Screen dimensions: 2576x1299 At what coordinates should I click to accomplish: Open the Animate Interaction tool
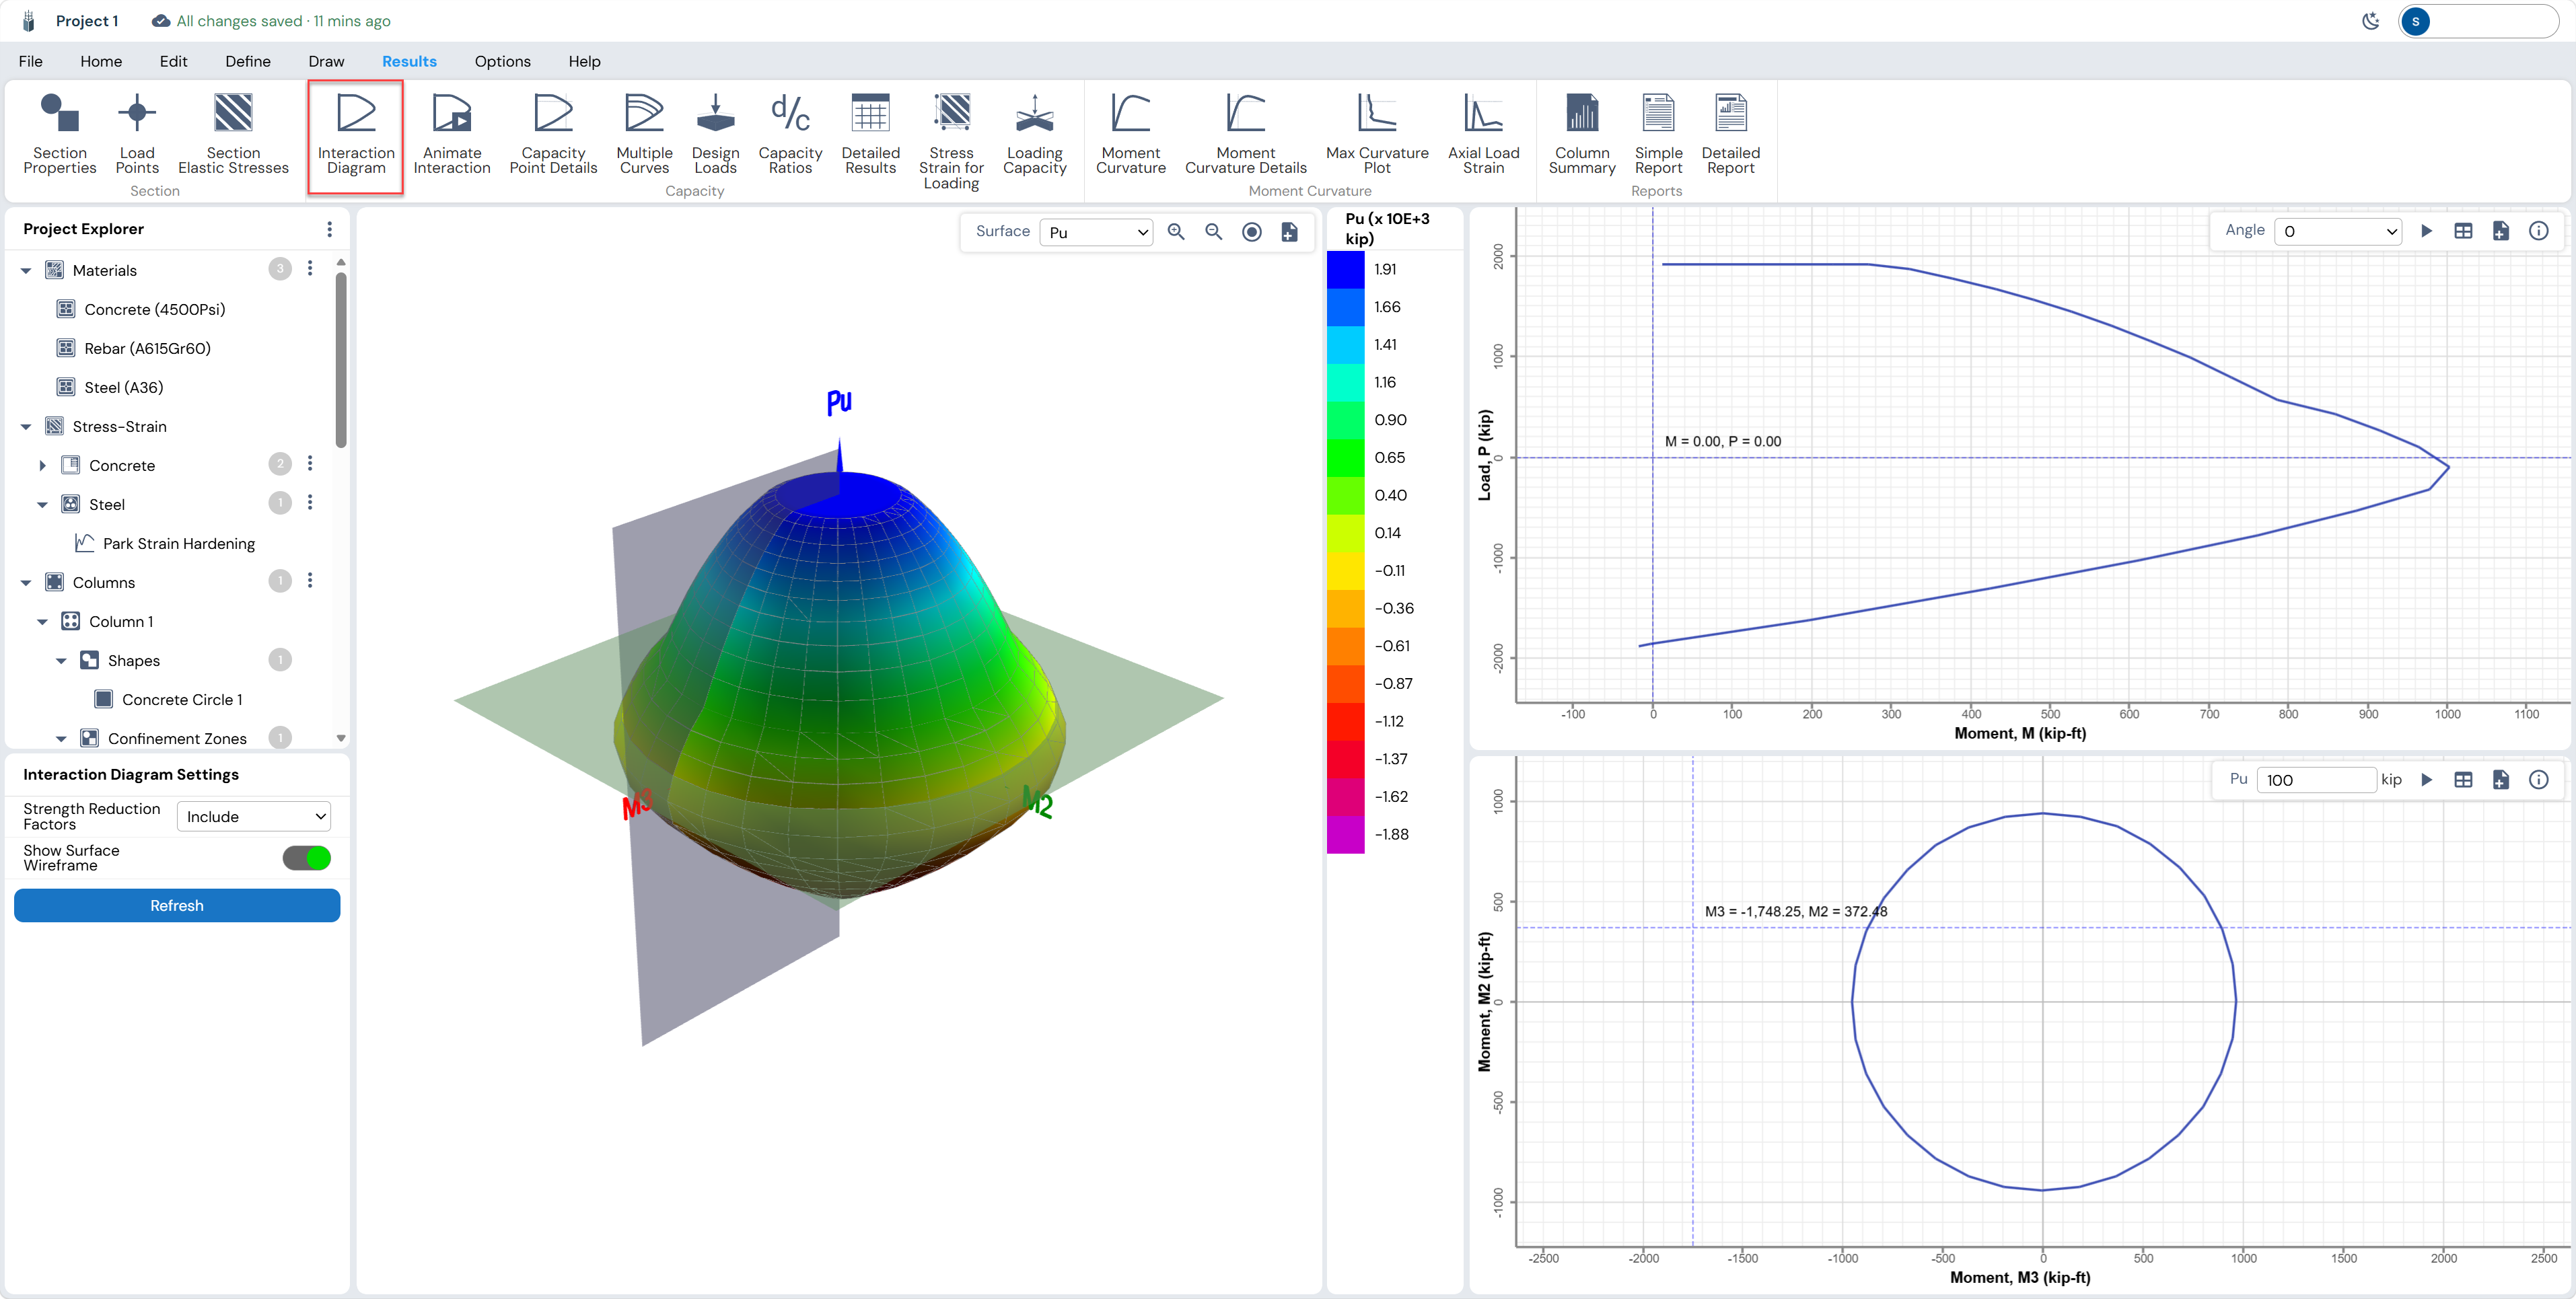[451, 134]
